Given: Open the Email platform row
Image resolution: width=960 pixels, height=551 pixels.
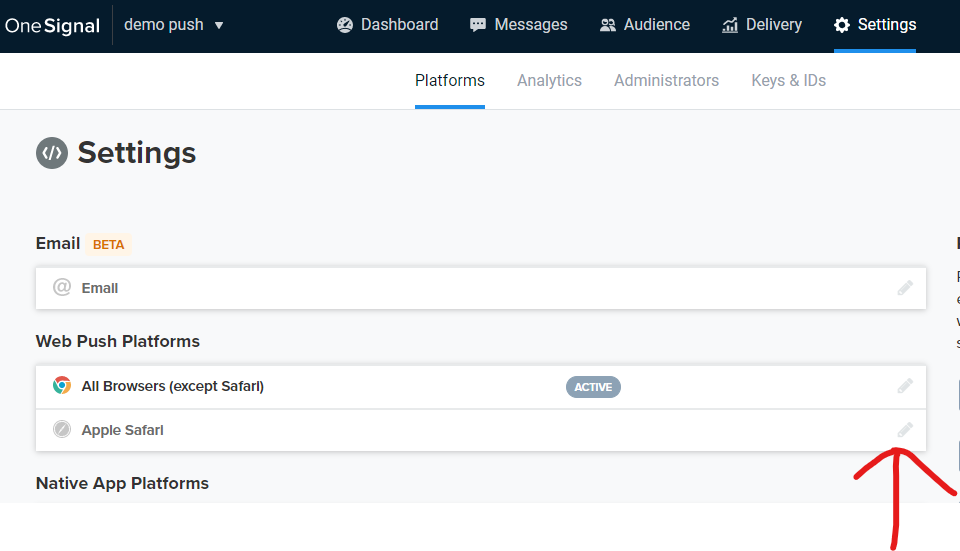Looking at the screenshot, I should pos(481,288).
